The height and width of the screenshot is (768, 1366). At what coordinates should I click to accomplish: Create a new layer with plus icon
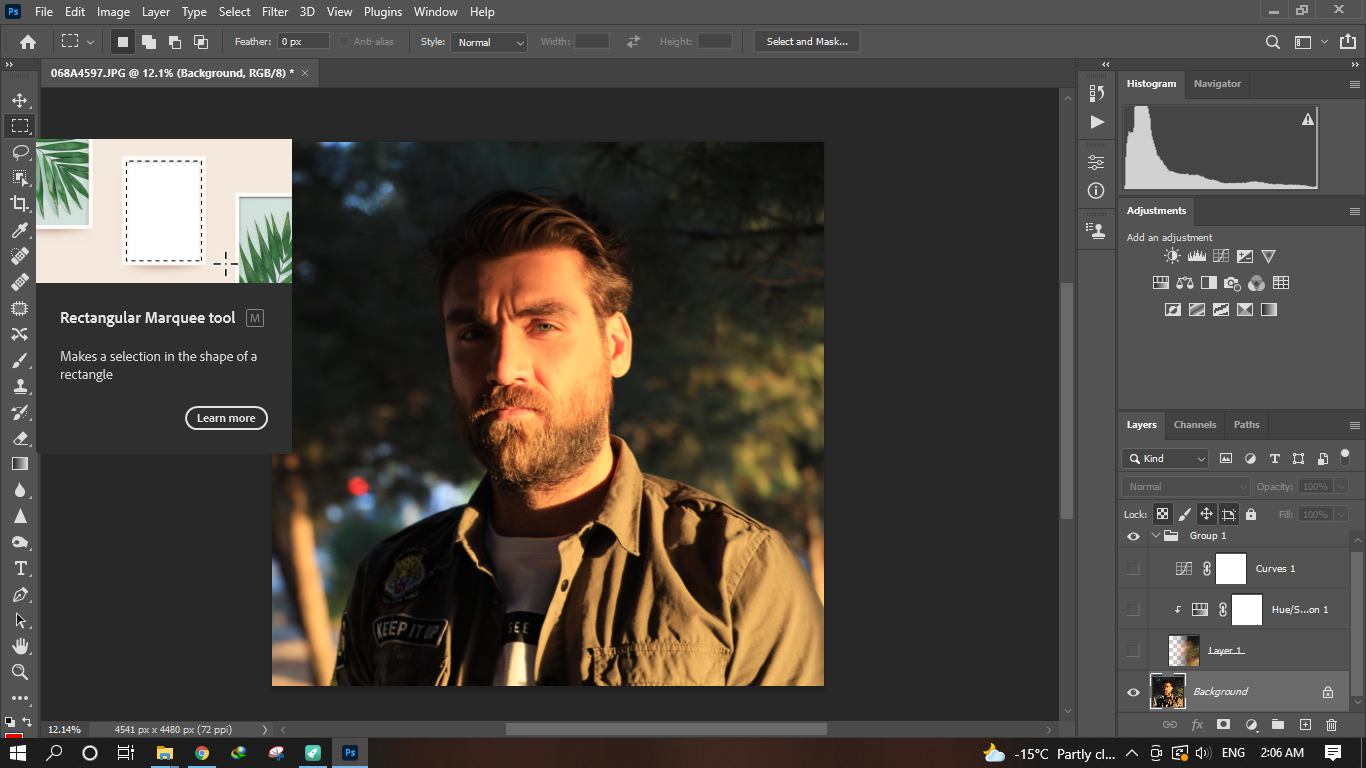[x=1304, y=724]
